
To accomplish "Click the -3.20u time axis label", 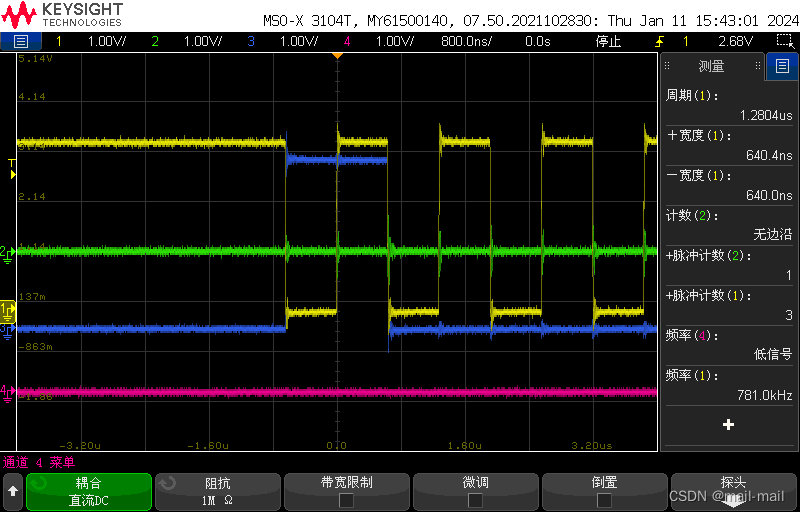I will (80, 445).
